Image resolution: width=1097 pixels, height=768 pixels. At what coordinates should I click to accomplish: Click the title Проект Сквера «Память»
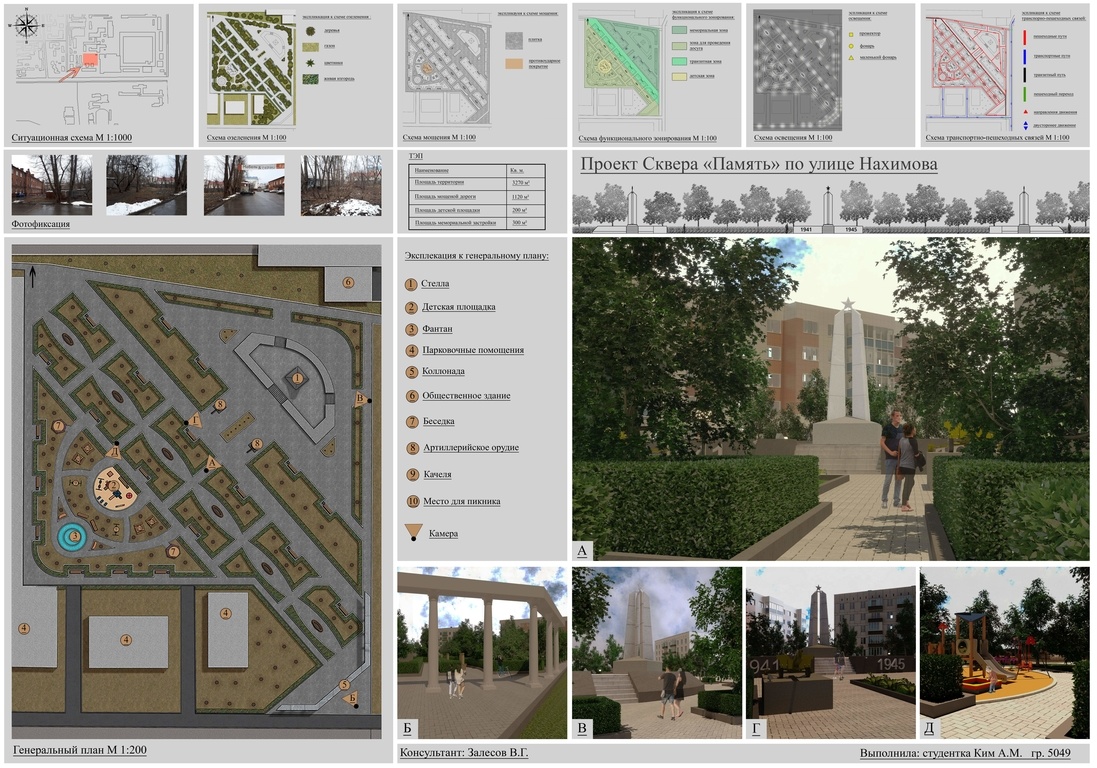tap(759, 165)
